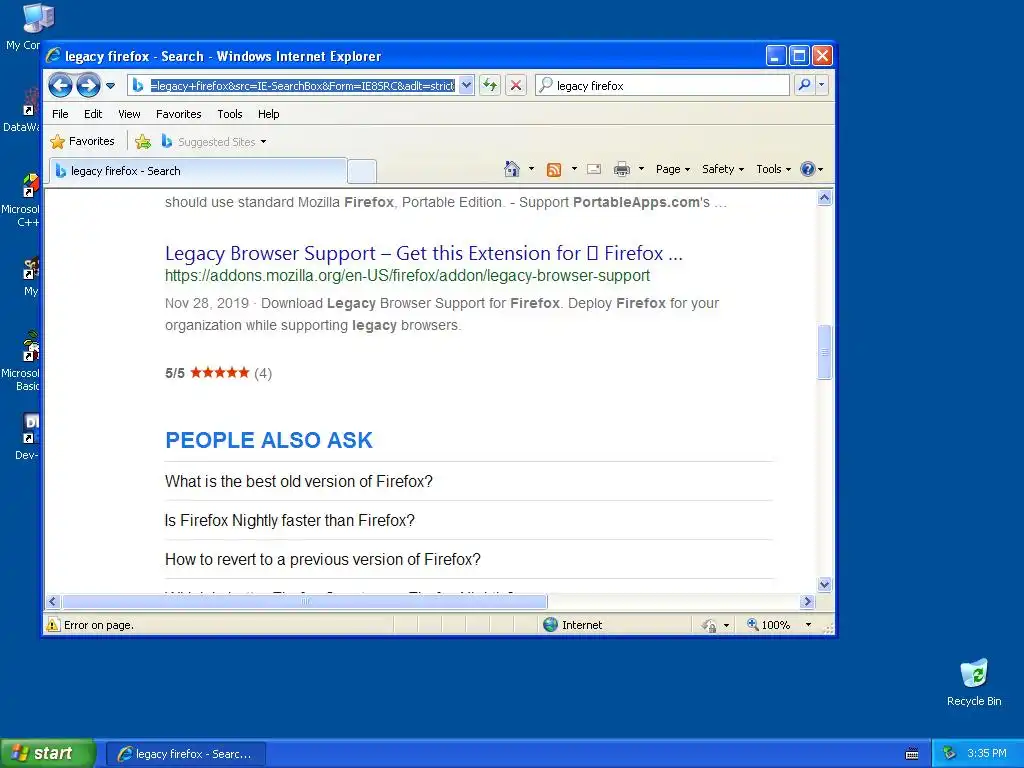The height and width of the screenshot is (768, 1024).
Task: Open Suggested Sites dropdown
Action: pyautogui.click(x=214, y=142)
